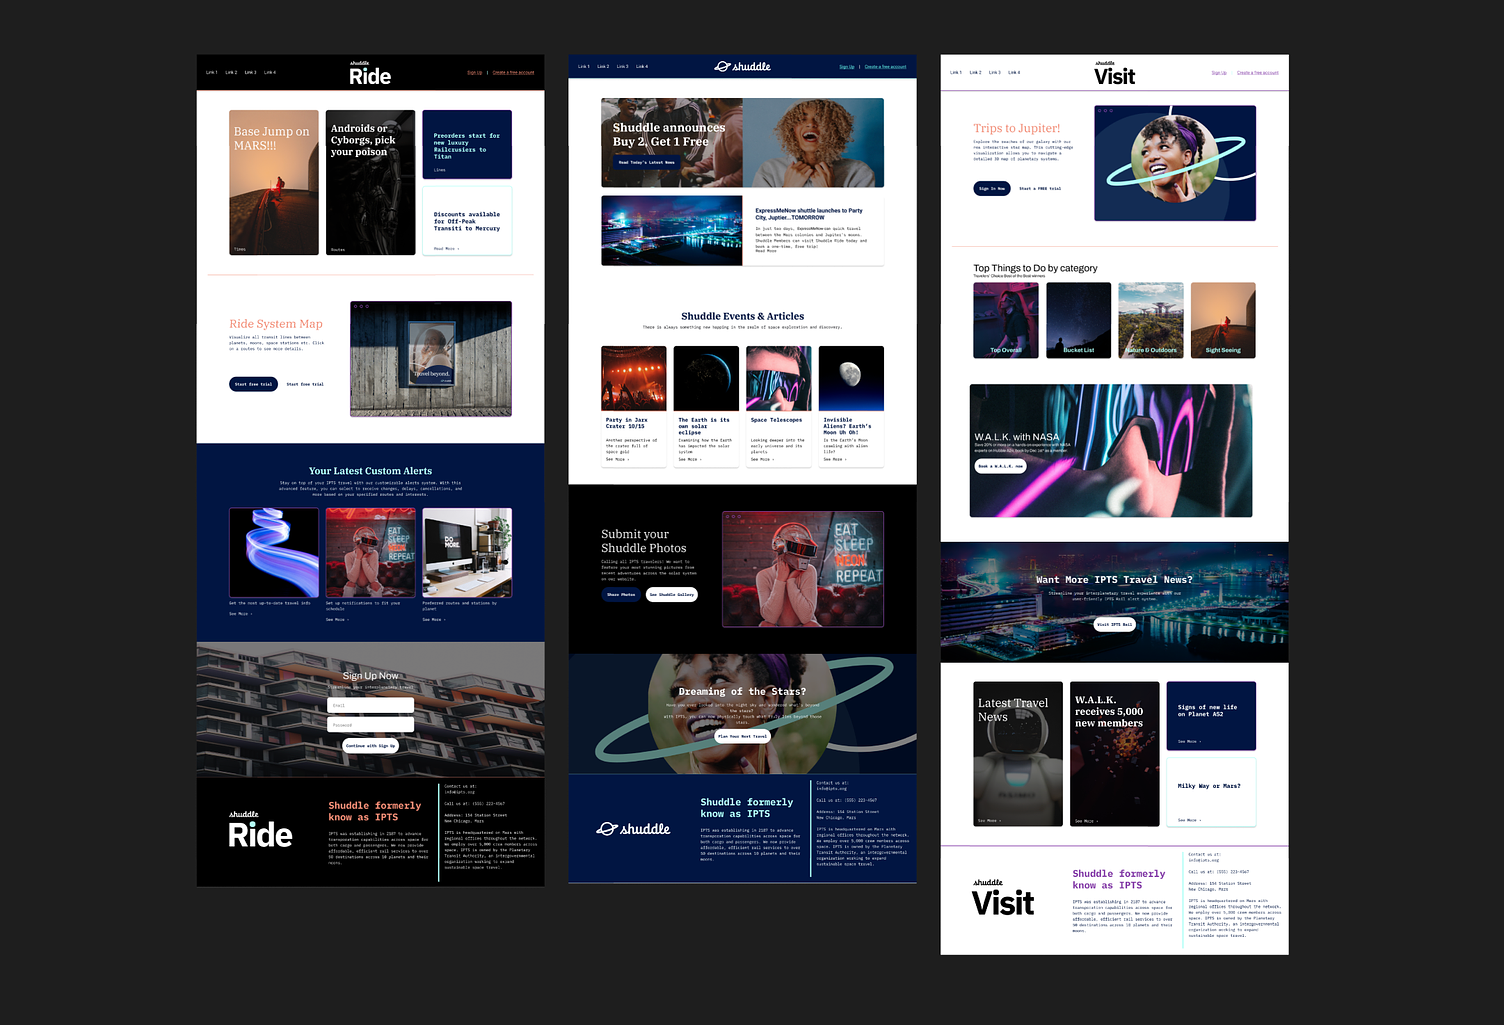1504x1025 pixels.
Task: Click the See Shuddle Gallery button
Action: pos(671,594)
